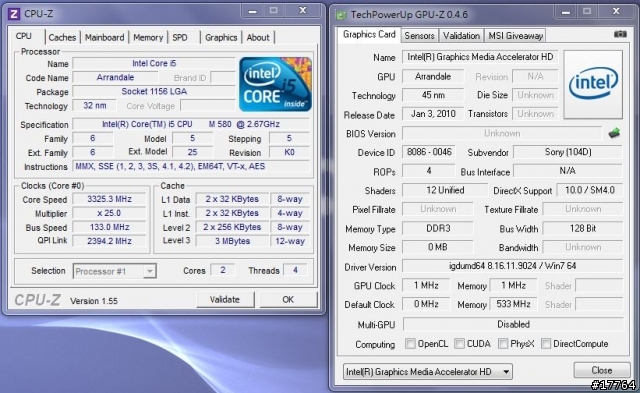Open the Graphics tab in CPU-Z
Image resolution: width=640 pixels, height=393 pixels.
pos(221,38)
